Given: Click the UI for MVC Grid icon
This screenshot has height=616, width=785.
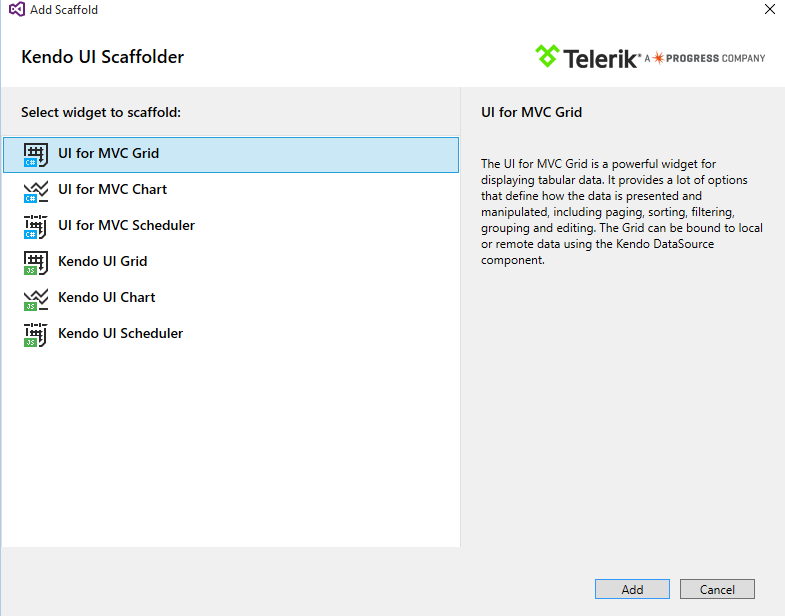Looking at the screenshot, I should [36, 154].
